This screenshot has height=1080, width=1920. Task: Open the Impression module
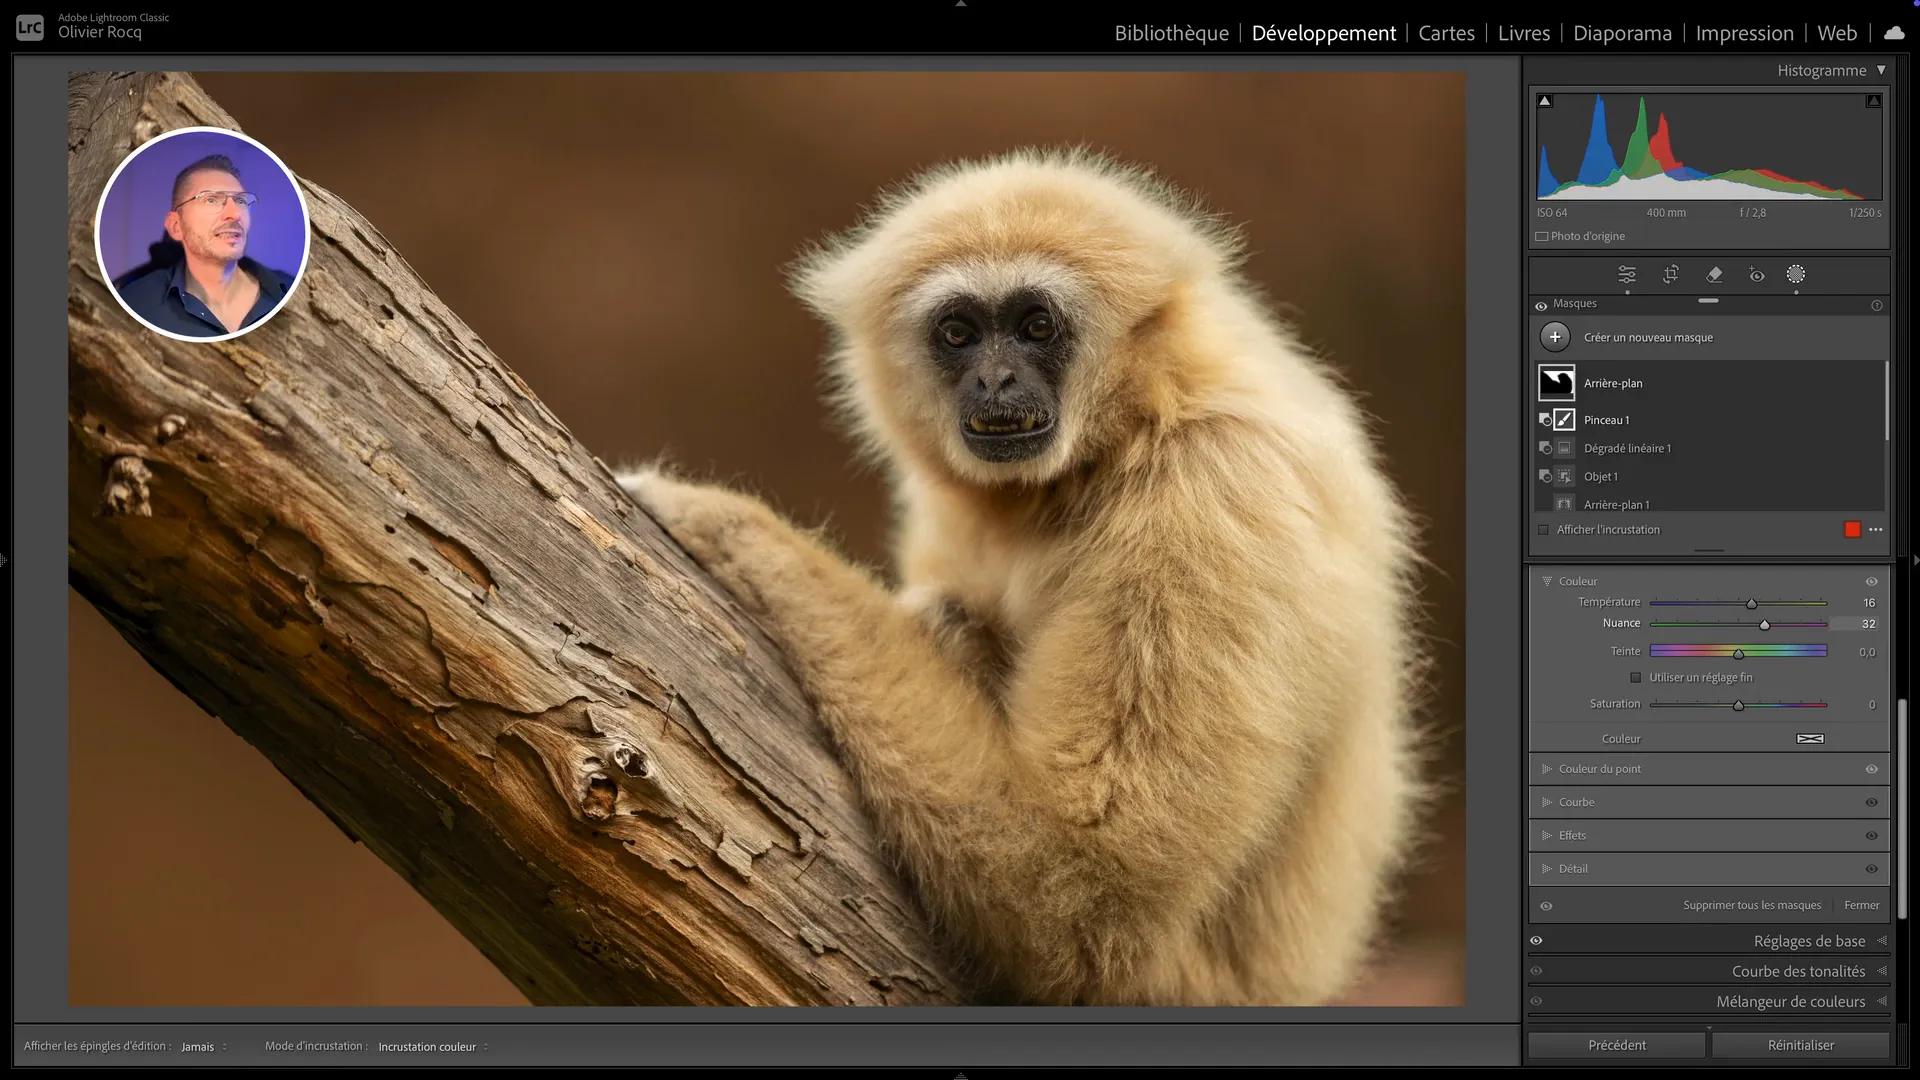(1744, 33)
